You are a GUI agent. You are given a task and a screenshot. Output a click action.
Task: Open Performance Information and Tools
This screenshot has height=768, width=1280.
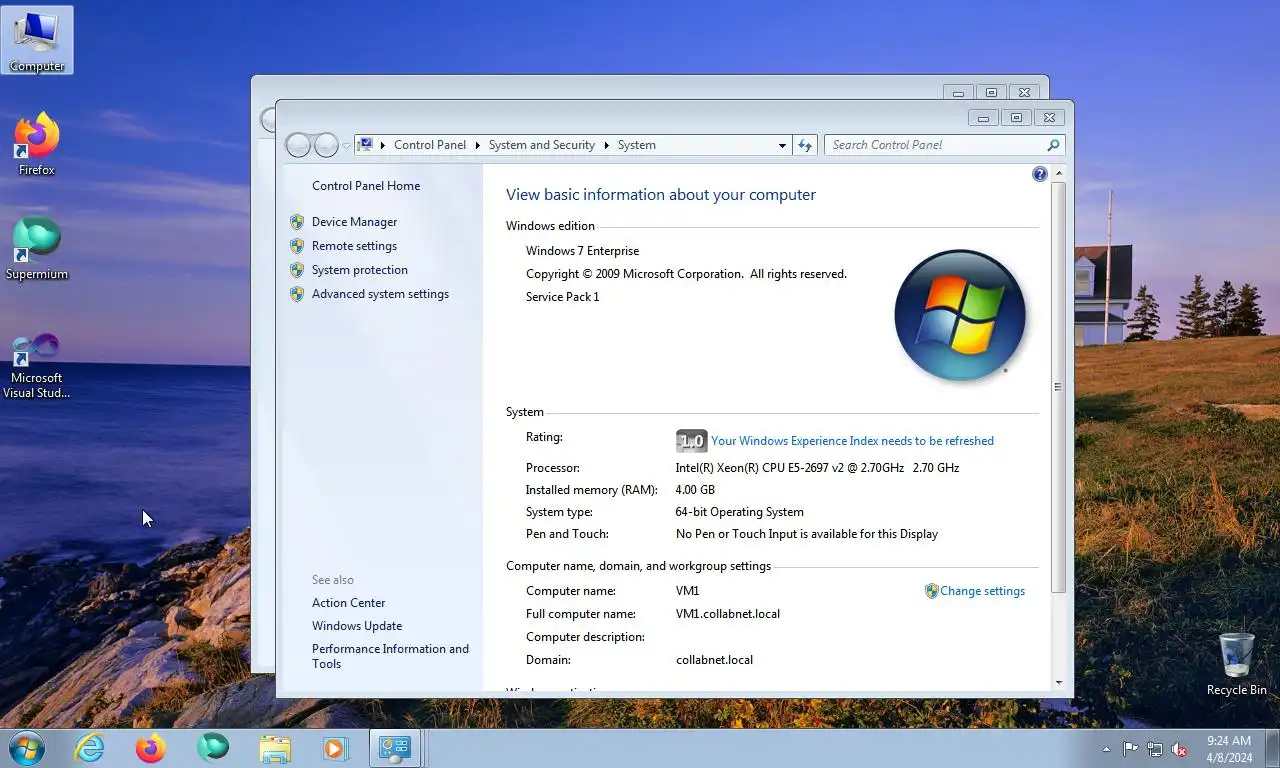(x=390, y=656)
